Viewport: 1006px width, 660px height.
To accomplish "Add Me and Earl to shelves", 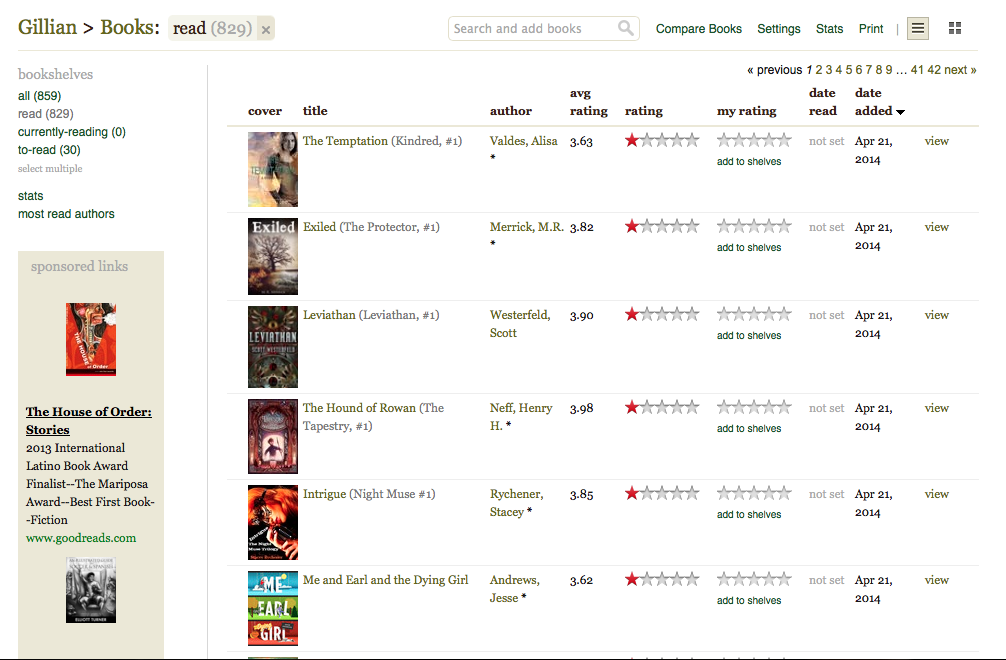I will click(x=749, y=600).
